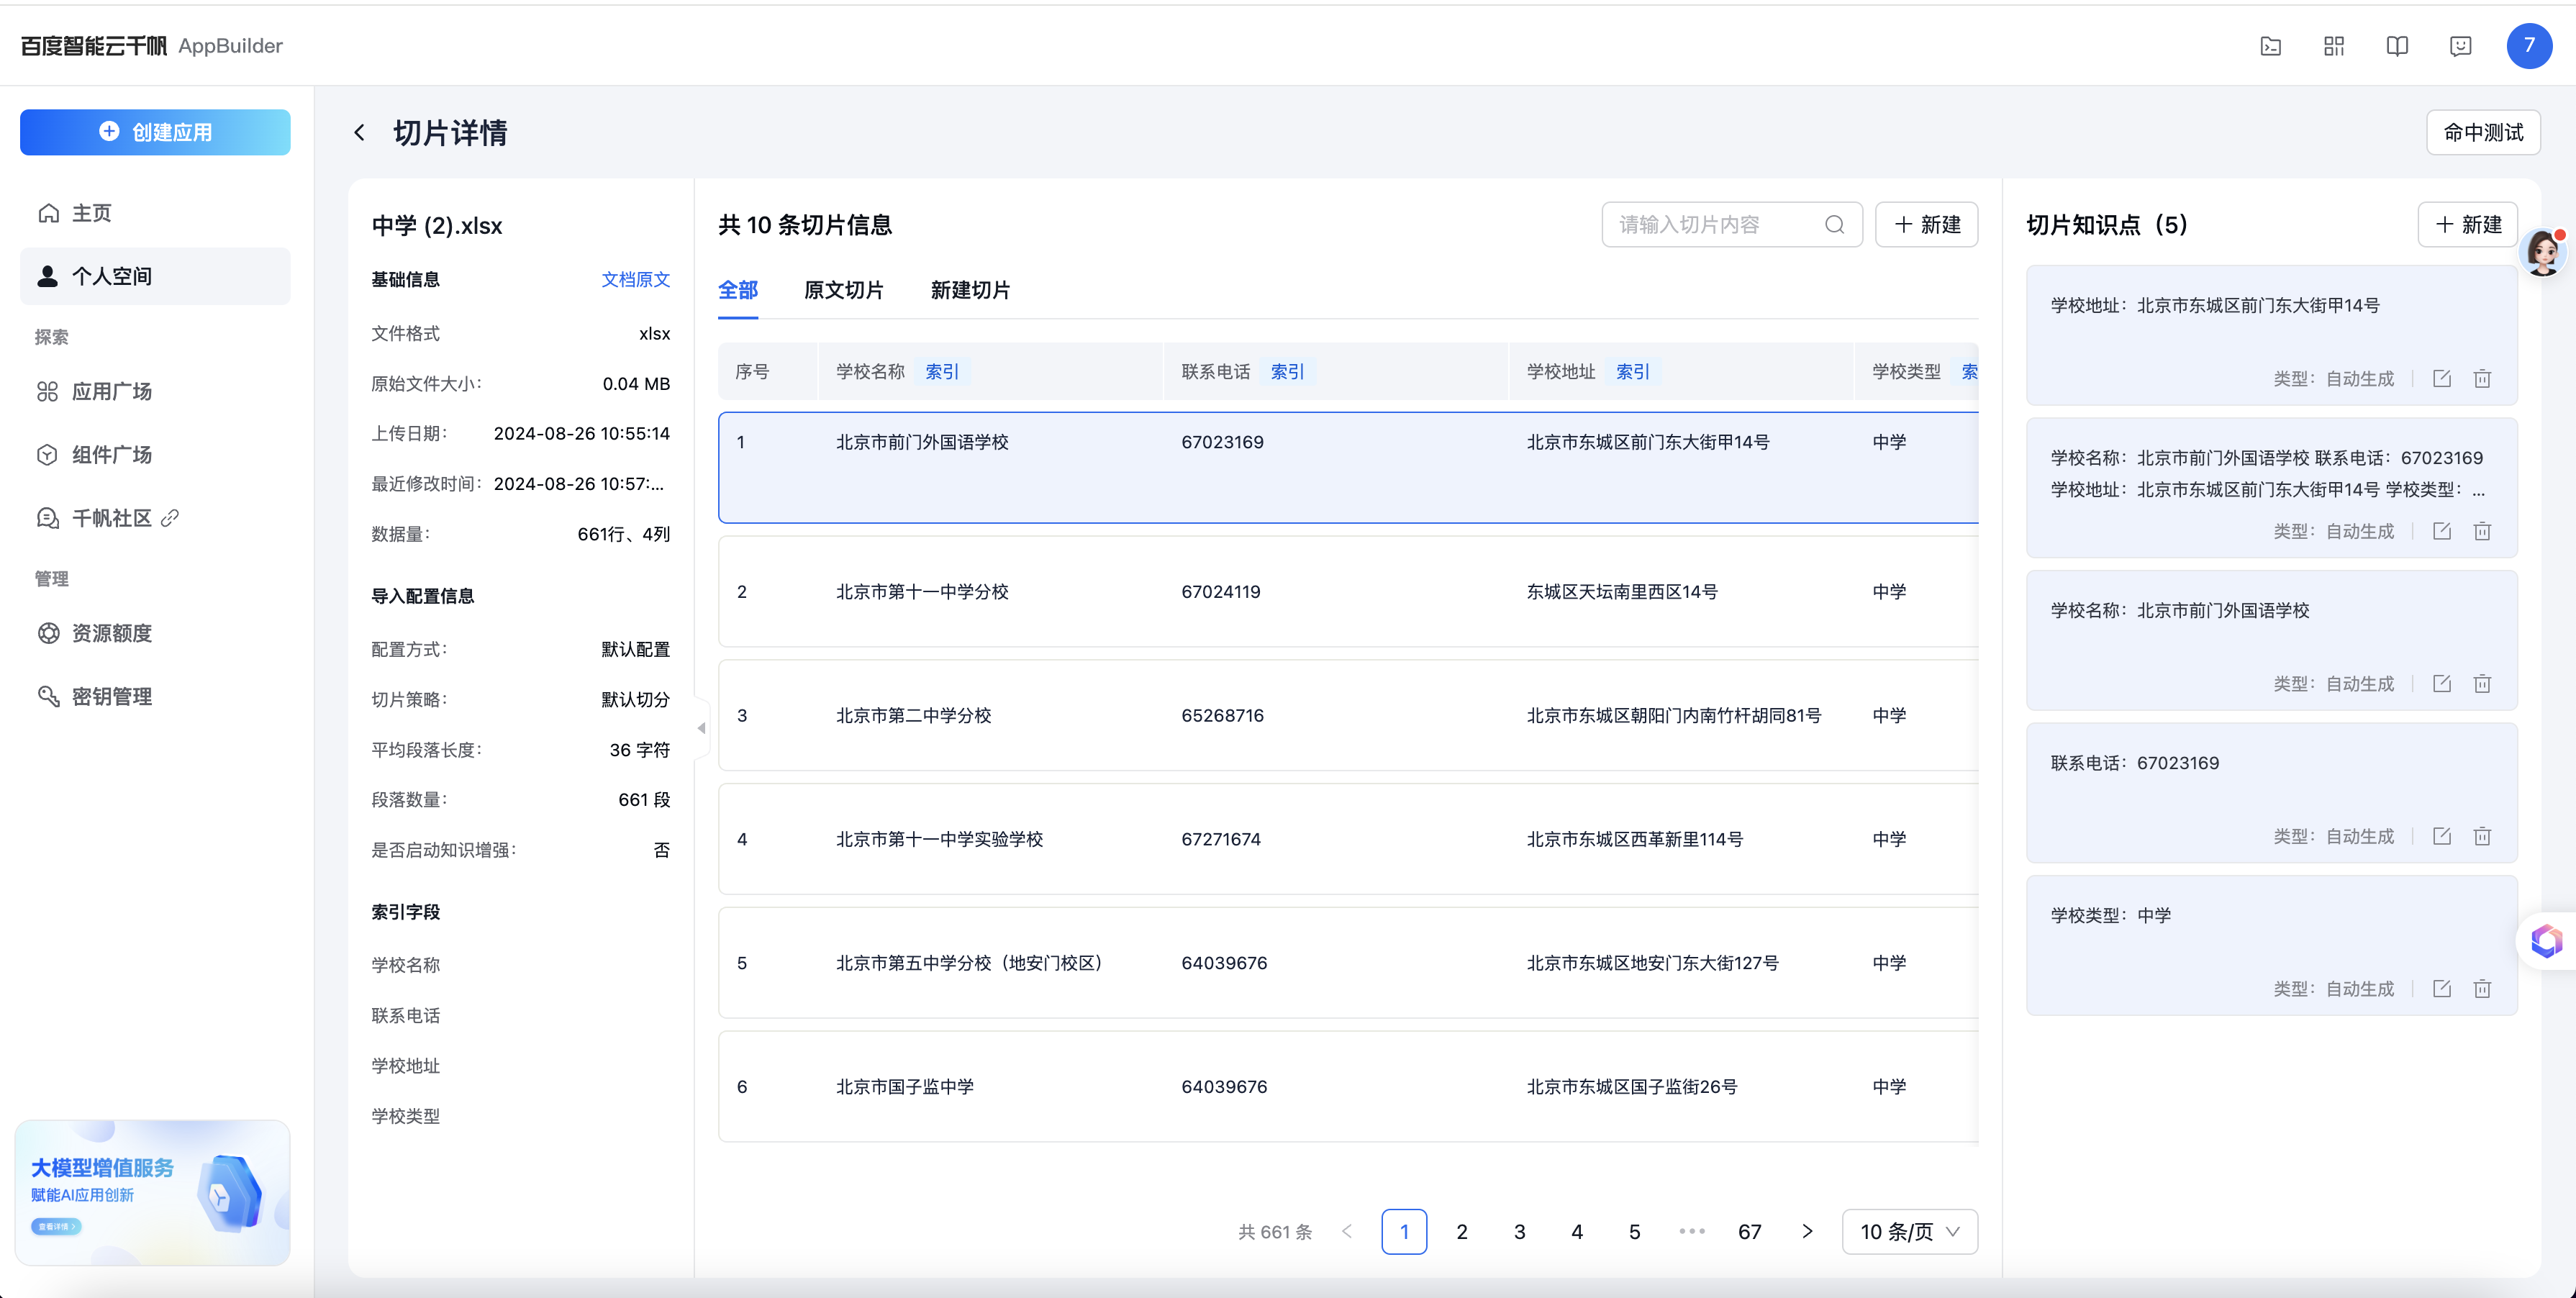
Task: Go to page 2 in pagination
Action: pos(1462,1232)
